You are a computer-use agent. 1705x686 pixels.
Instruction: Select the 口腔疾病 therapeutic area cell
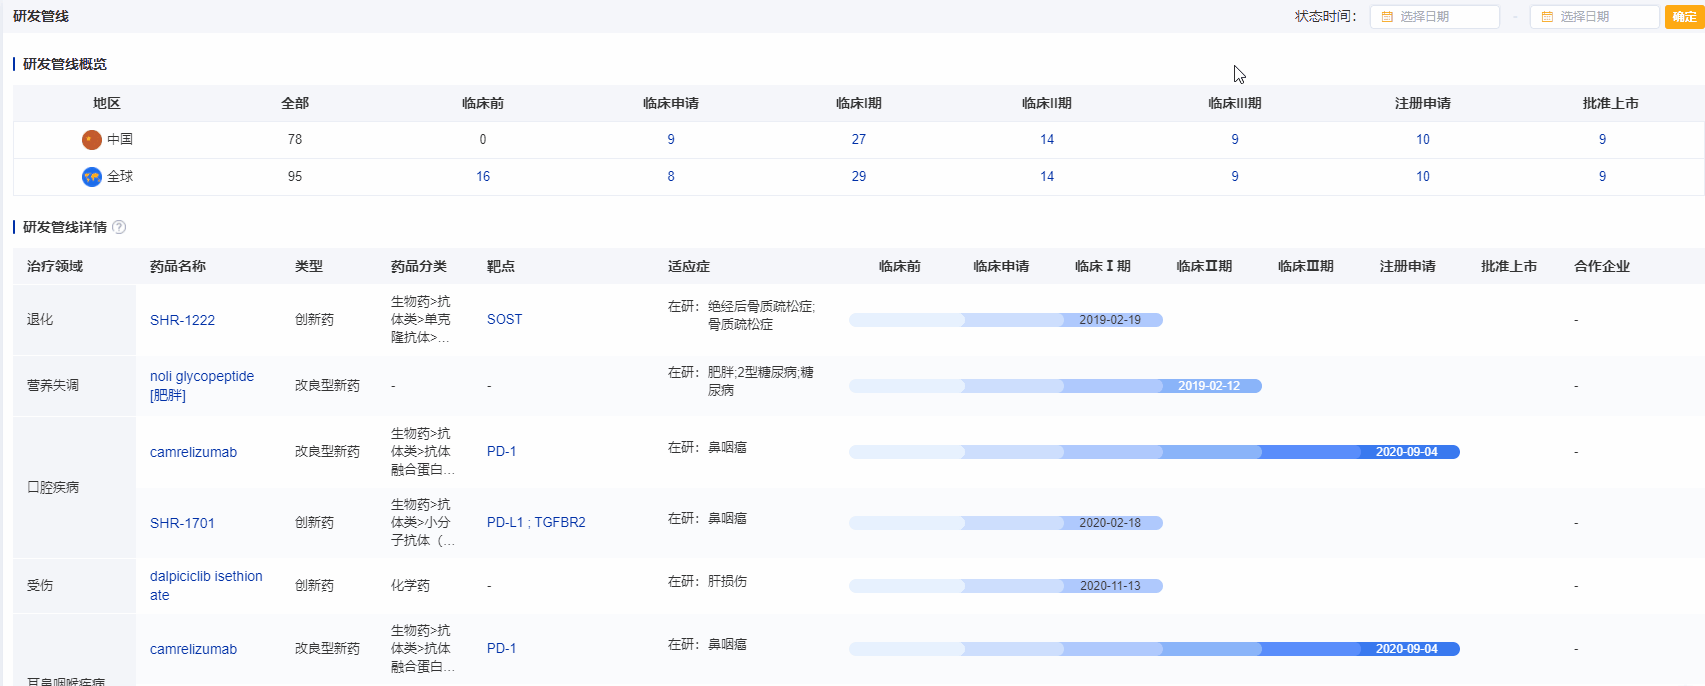coord(74,487)
